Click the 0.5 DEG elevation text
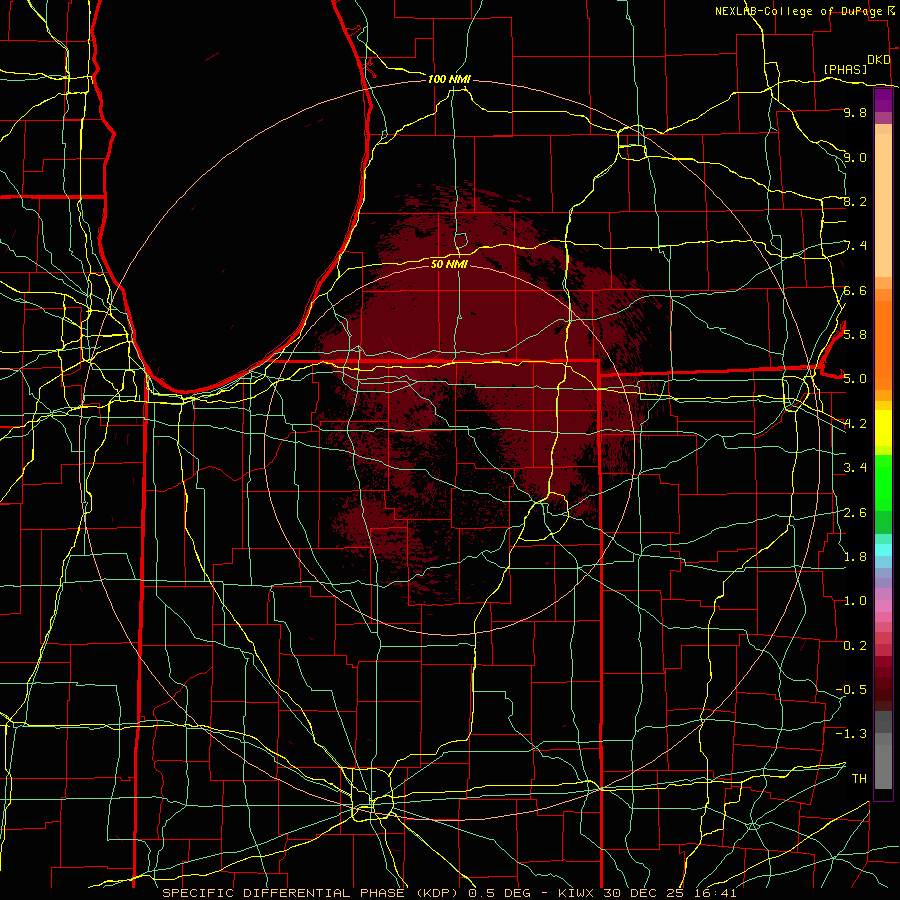Screen dimensions: 900x900 (499, 893)
